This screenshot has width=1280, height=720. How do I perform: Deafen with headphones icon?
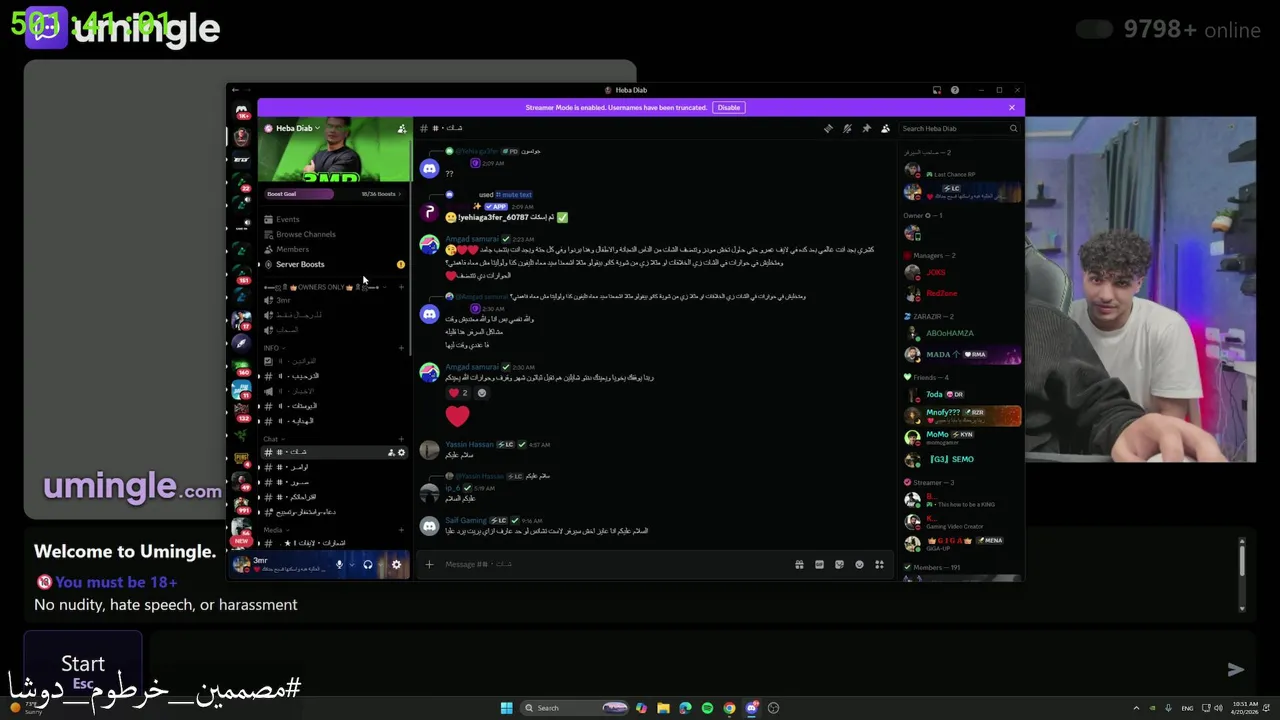click(x=367, y=565)
